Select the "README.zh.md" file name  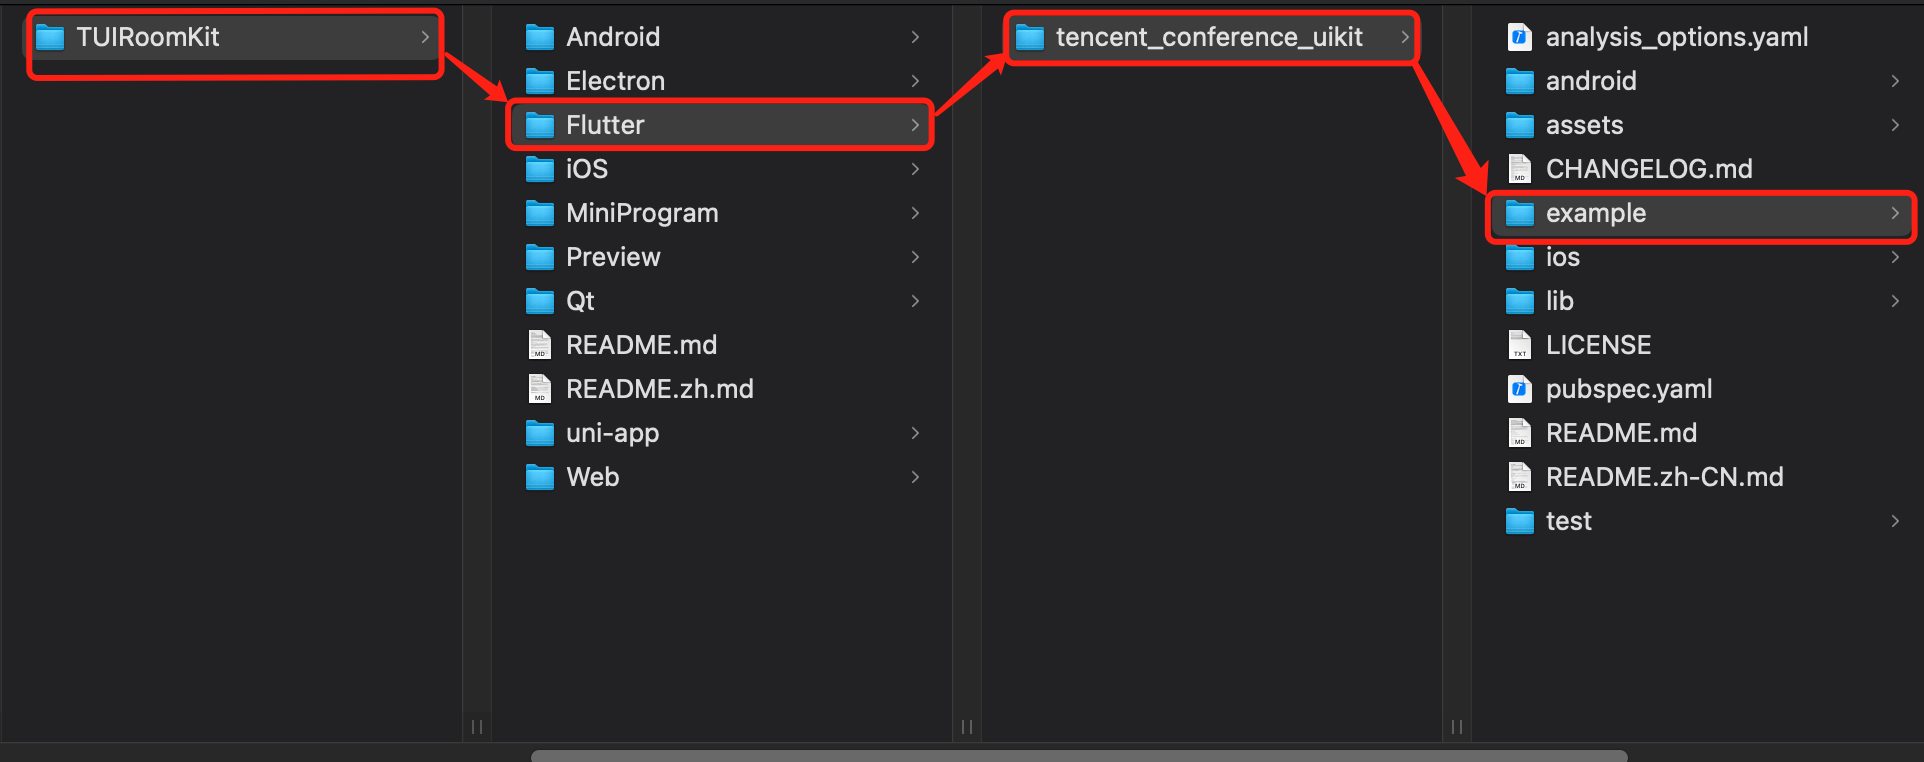click(660, 389)
